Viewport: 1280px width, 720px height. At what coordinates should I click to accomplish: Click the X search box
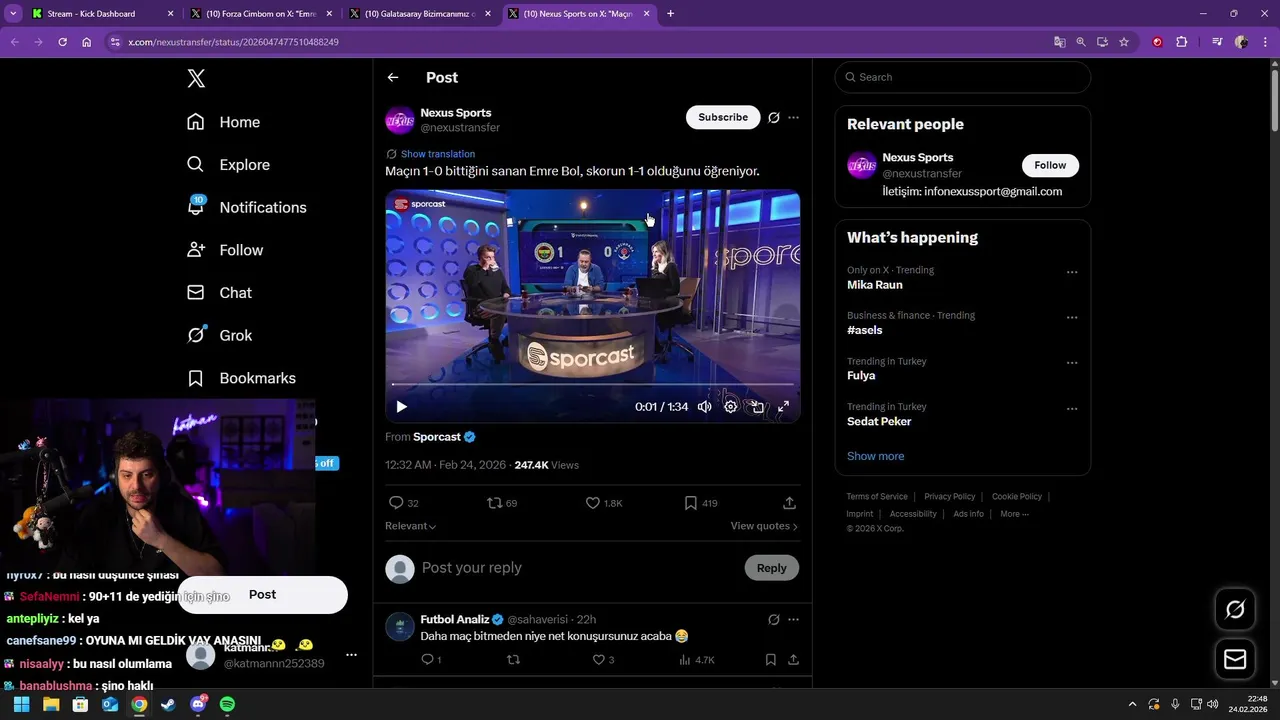tap(963, 77)
